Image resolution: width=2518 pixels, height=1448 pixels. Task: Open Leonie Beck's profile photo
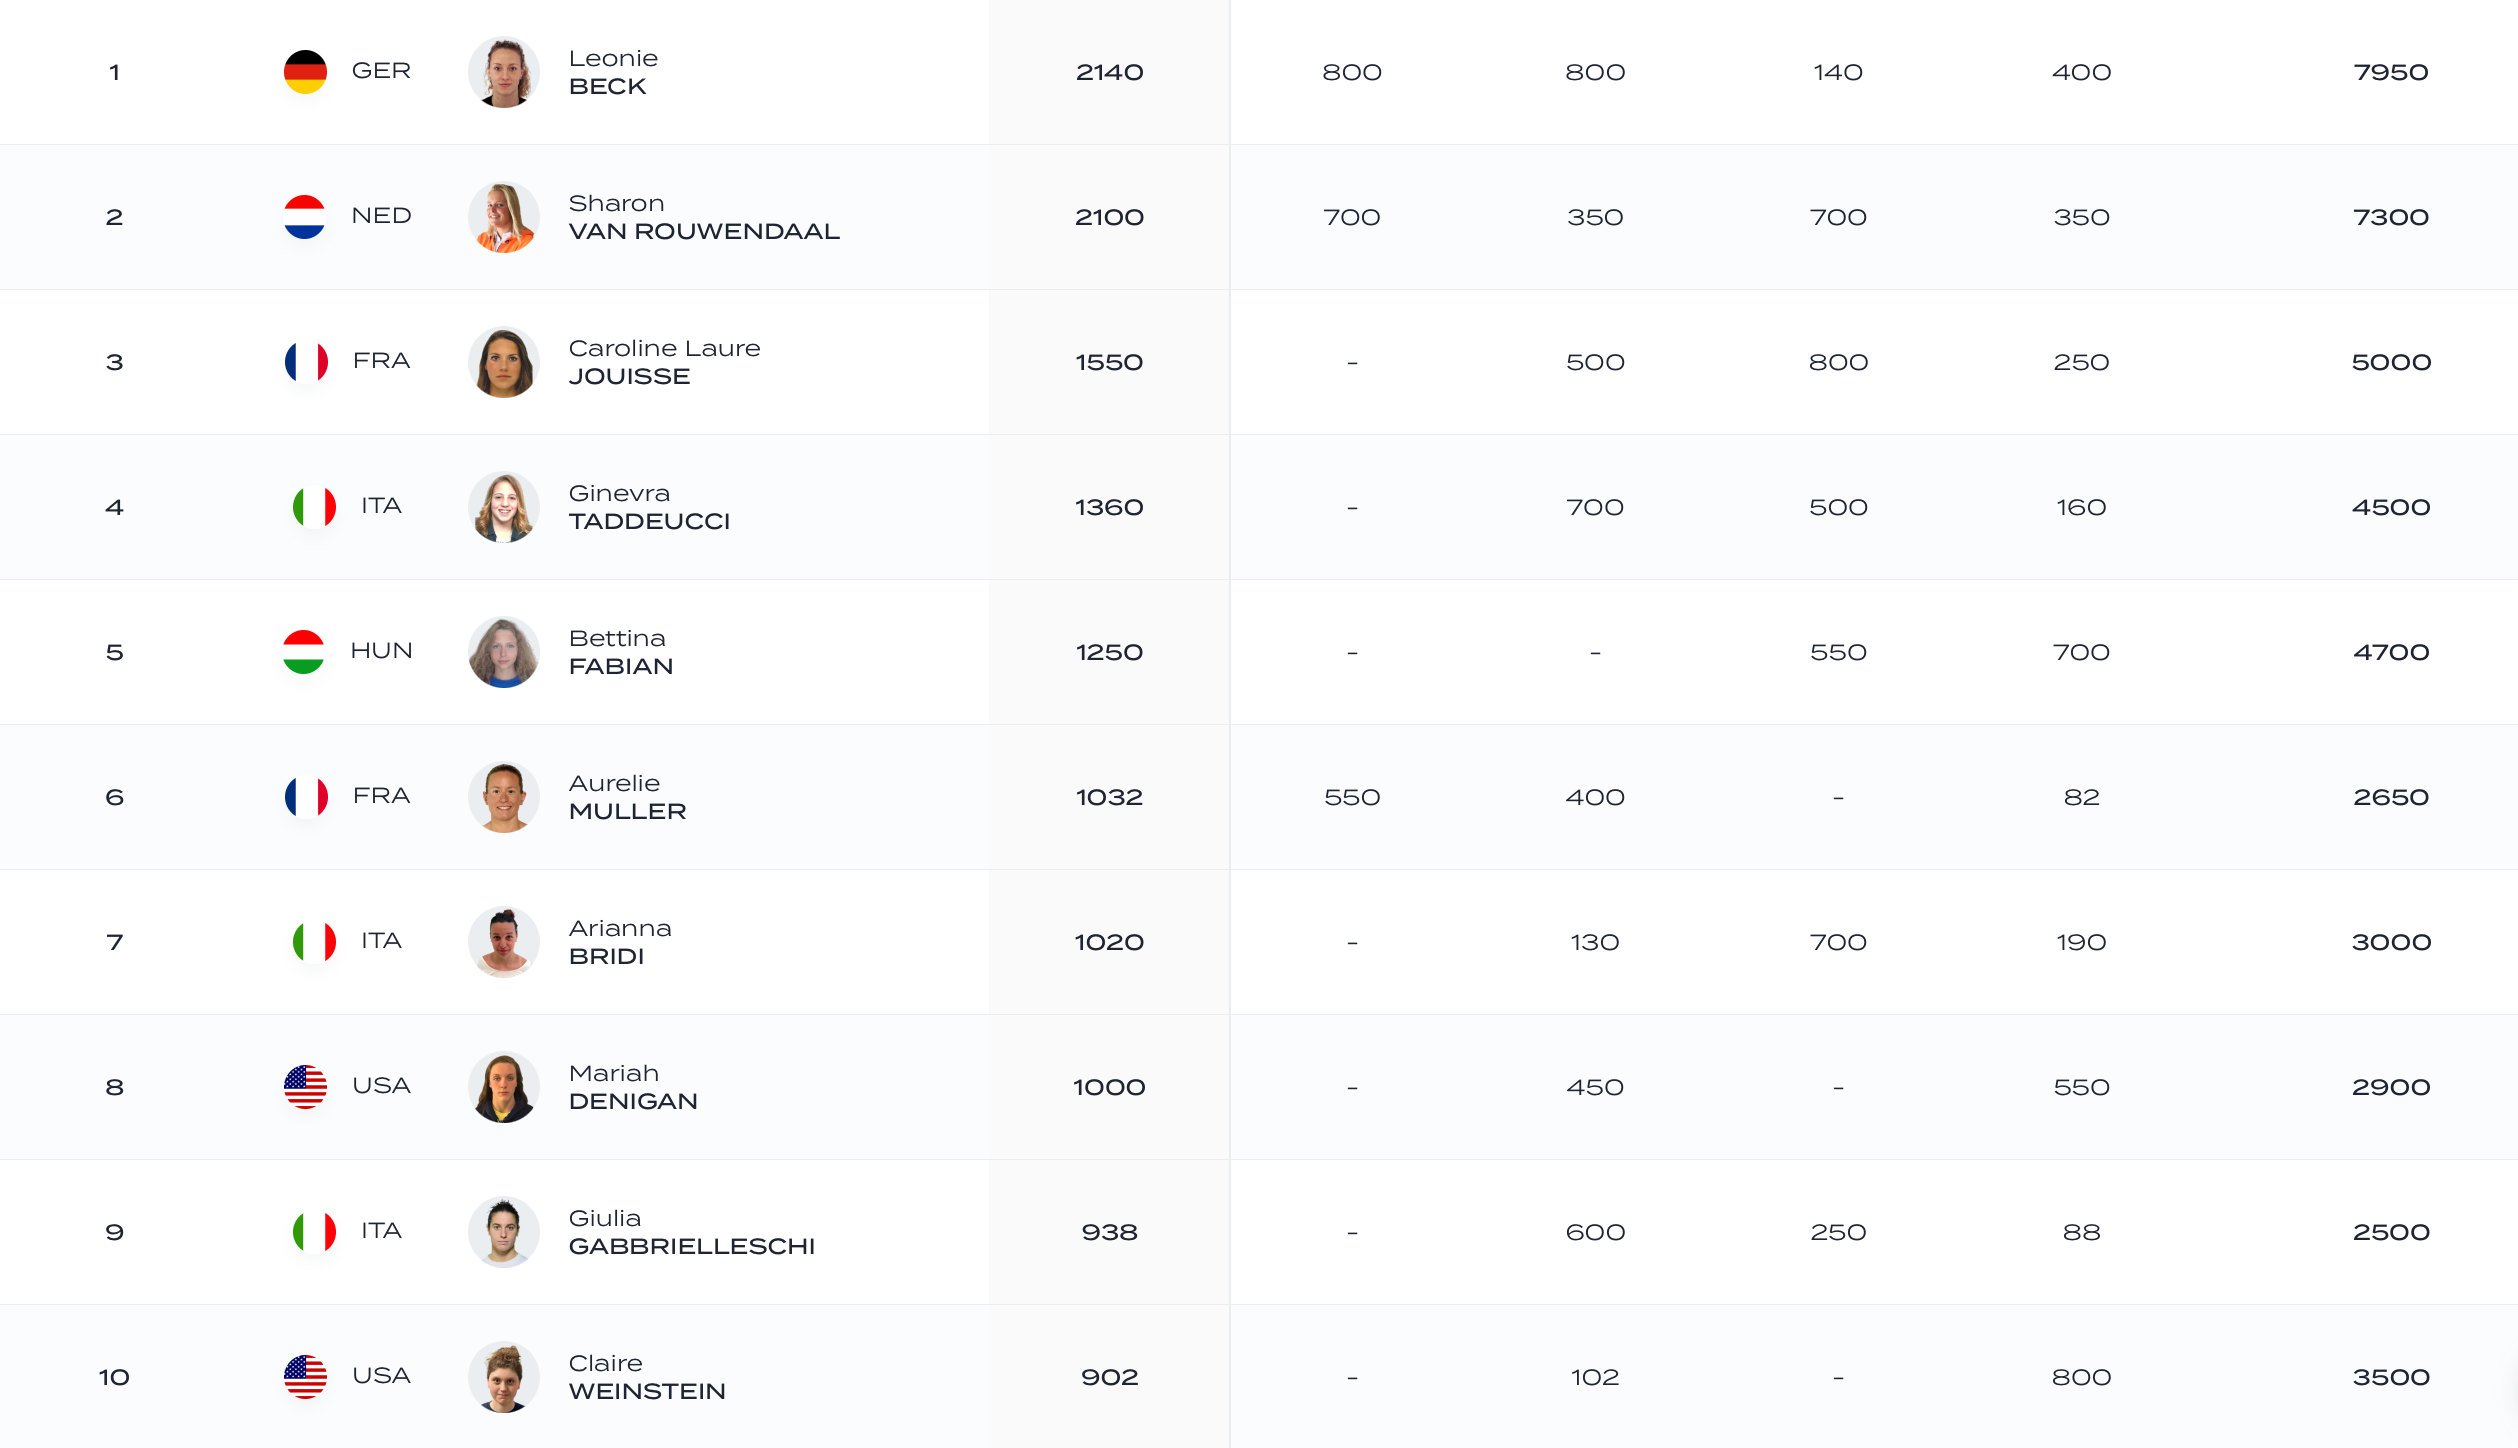(504, 72)
